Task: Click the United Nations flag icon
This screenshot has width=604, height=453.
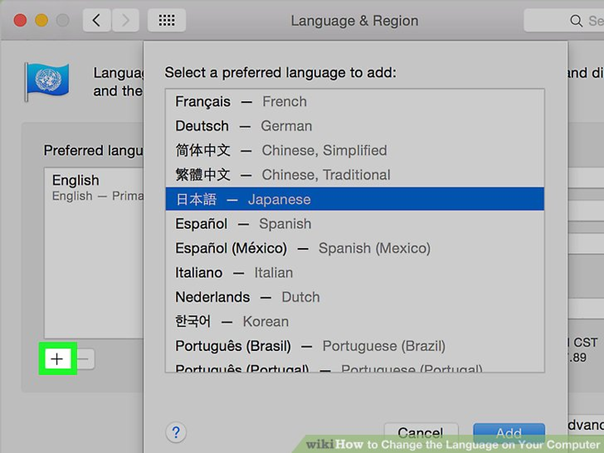Action: coord(47,82)
